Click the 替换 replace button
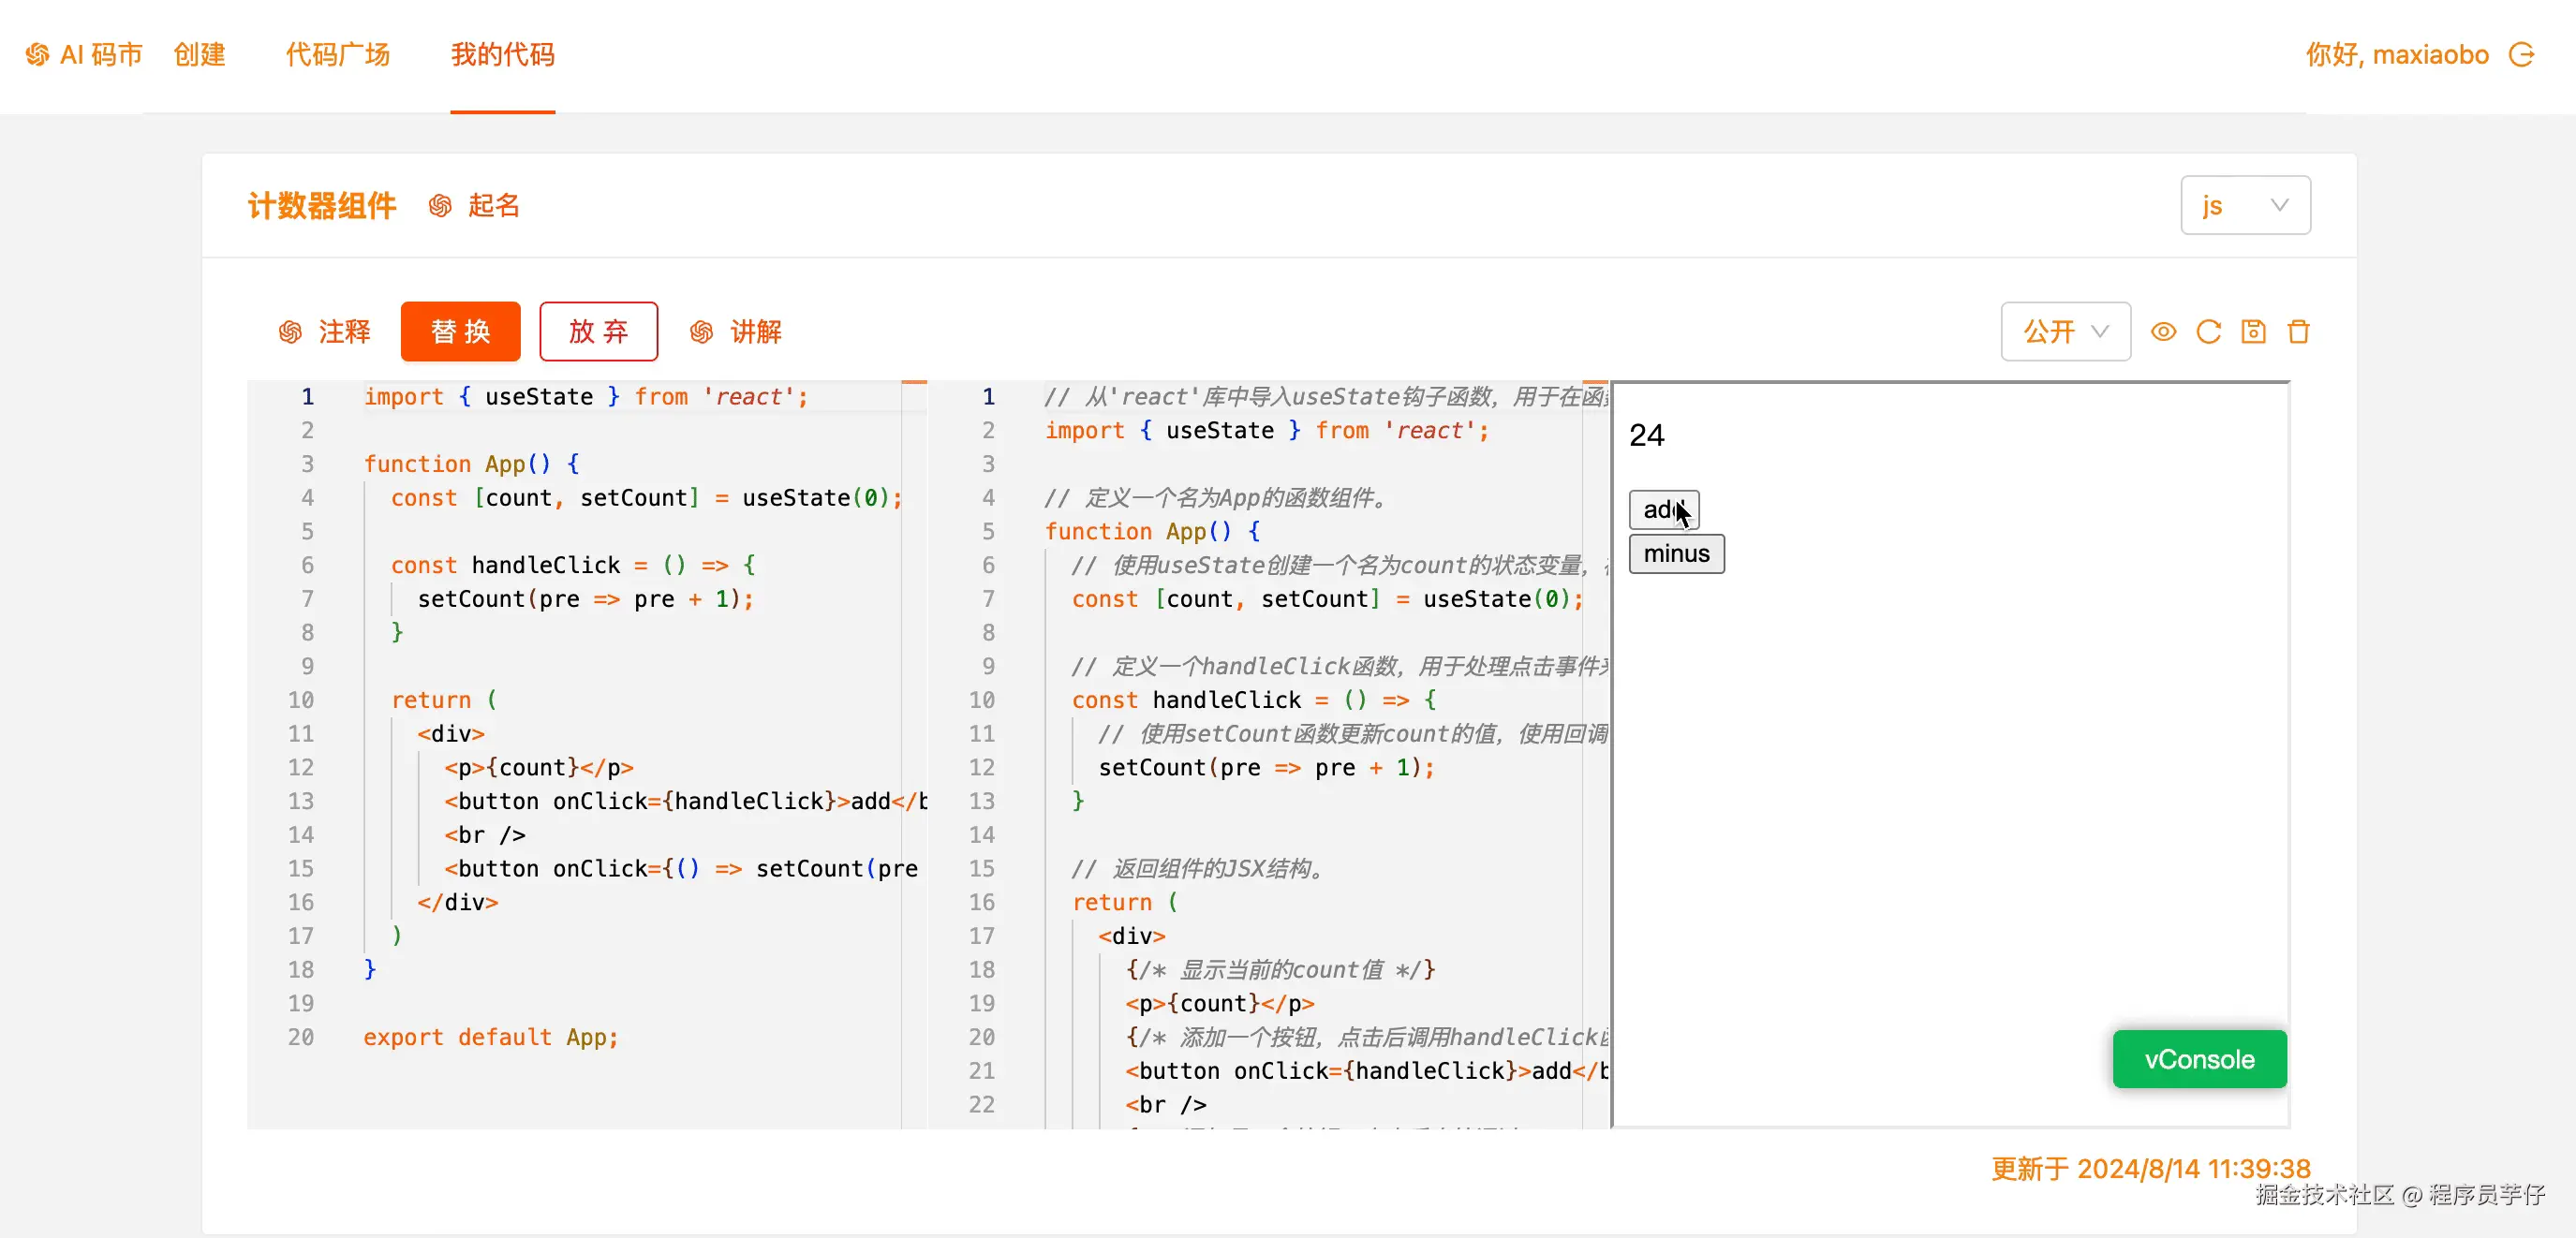Viewport: 2576px width, 1238px height. 460,331
